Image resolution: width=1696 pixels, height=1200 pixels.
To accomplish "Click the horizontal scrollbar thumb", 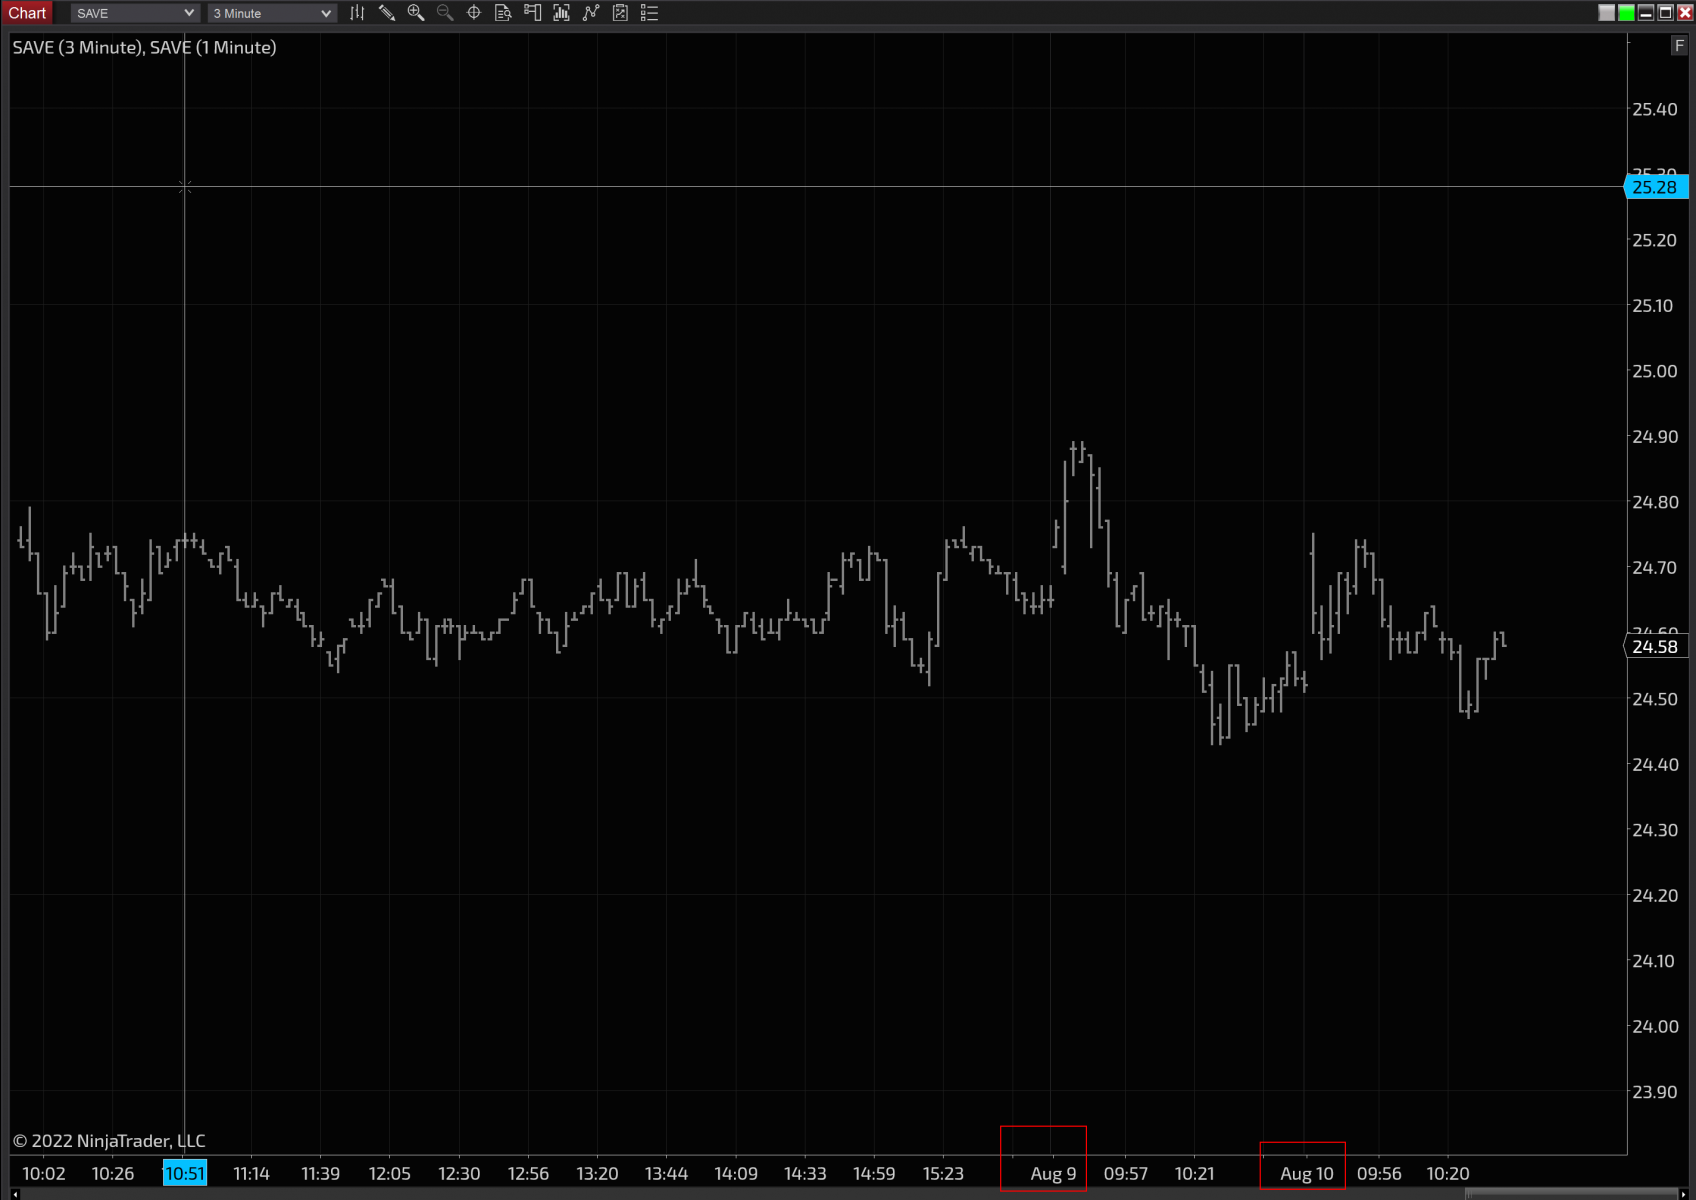I will coord(1571,1194).
